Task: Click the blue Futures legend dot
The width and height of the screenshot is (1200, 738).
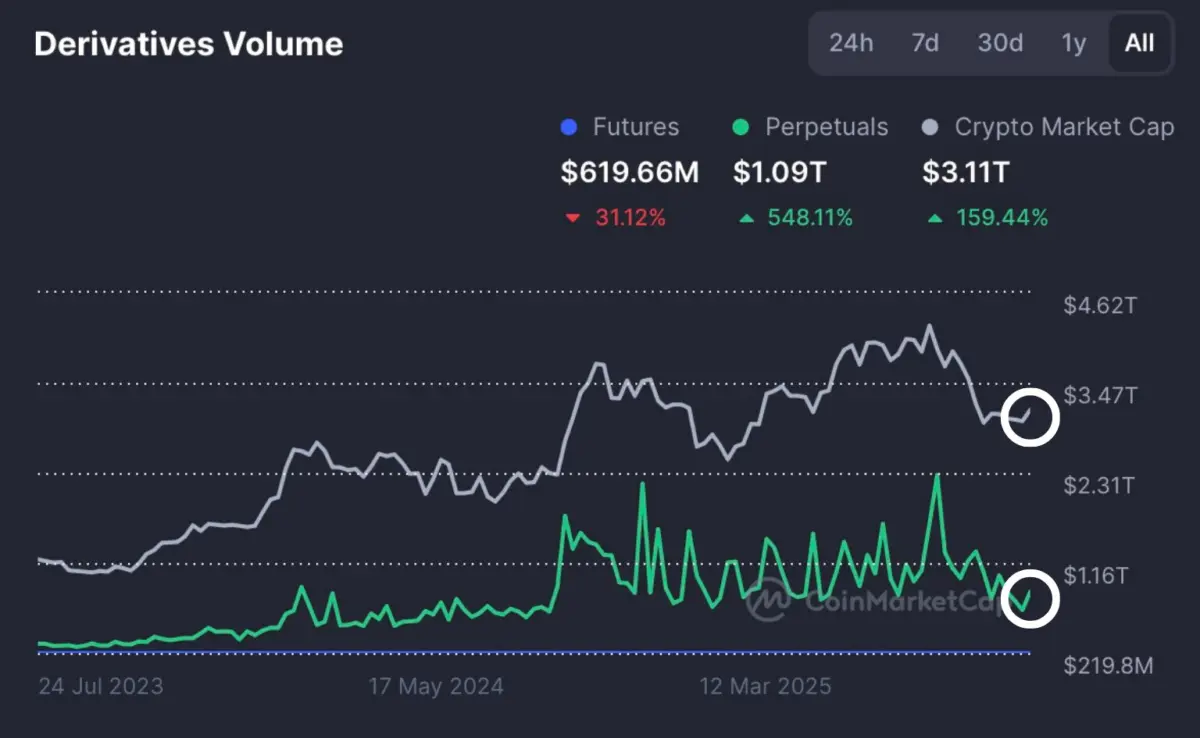Action: (570, 127)
